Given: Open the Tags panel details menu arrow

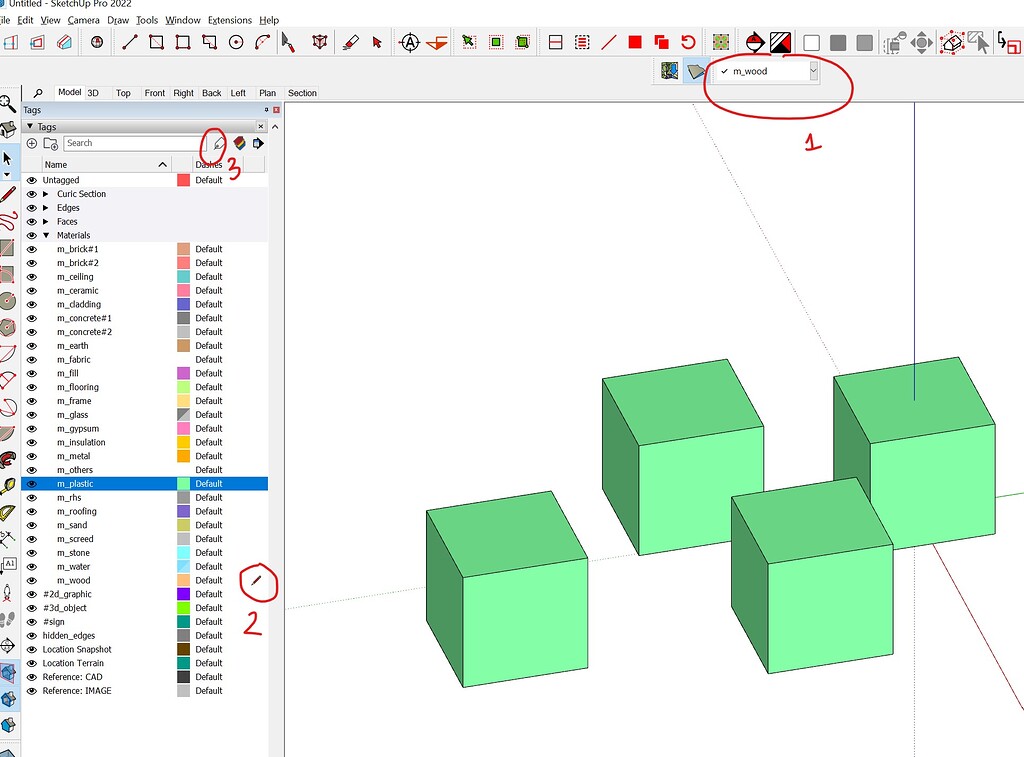Looking at the screenshot, I should pos(258,143).
